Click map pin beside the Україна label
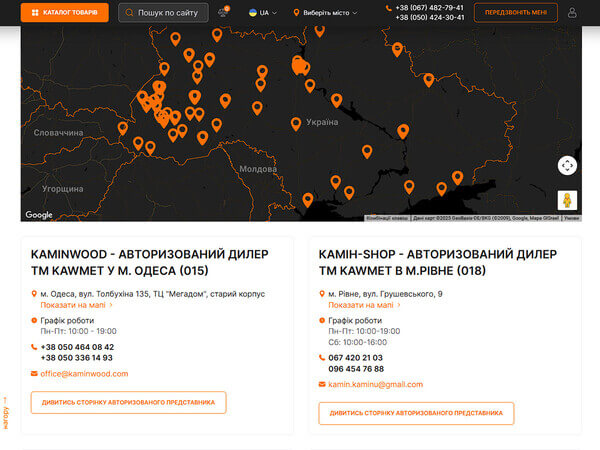Viewport: 600px width, 450px height. point(296,123)
